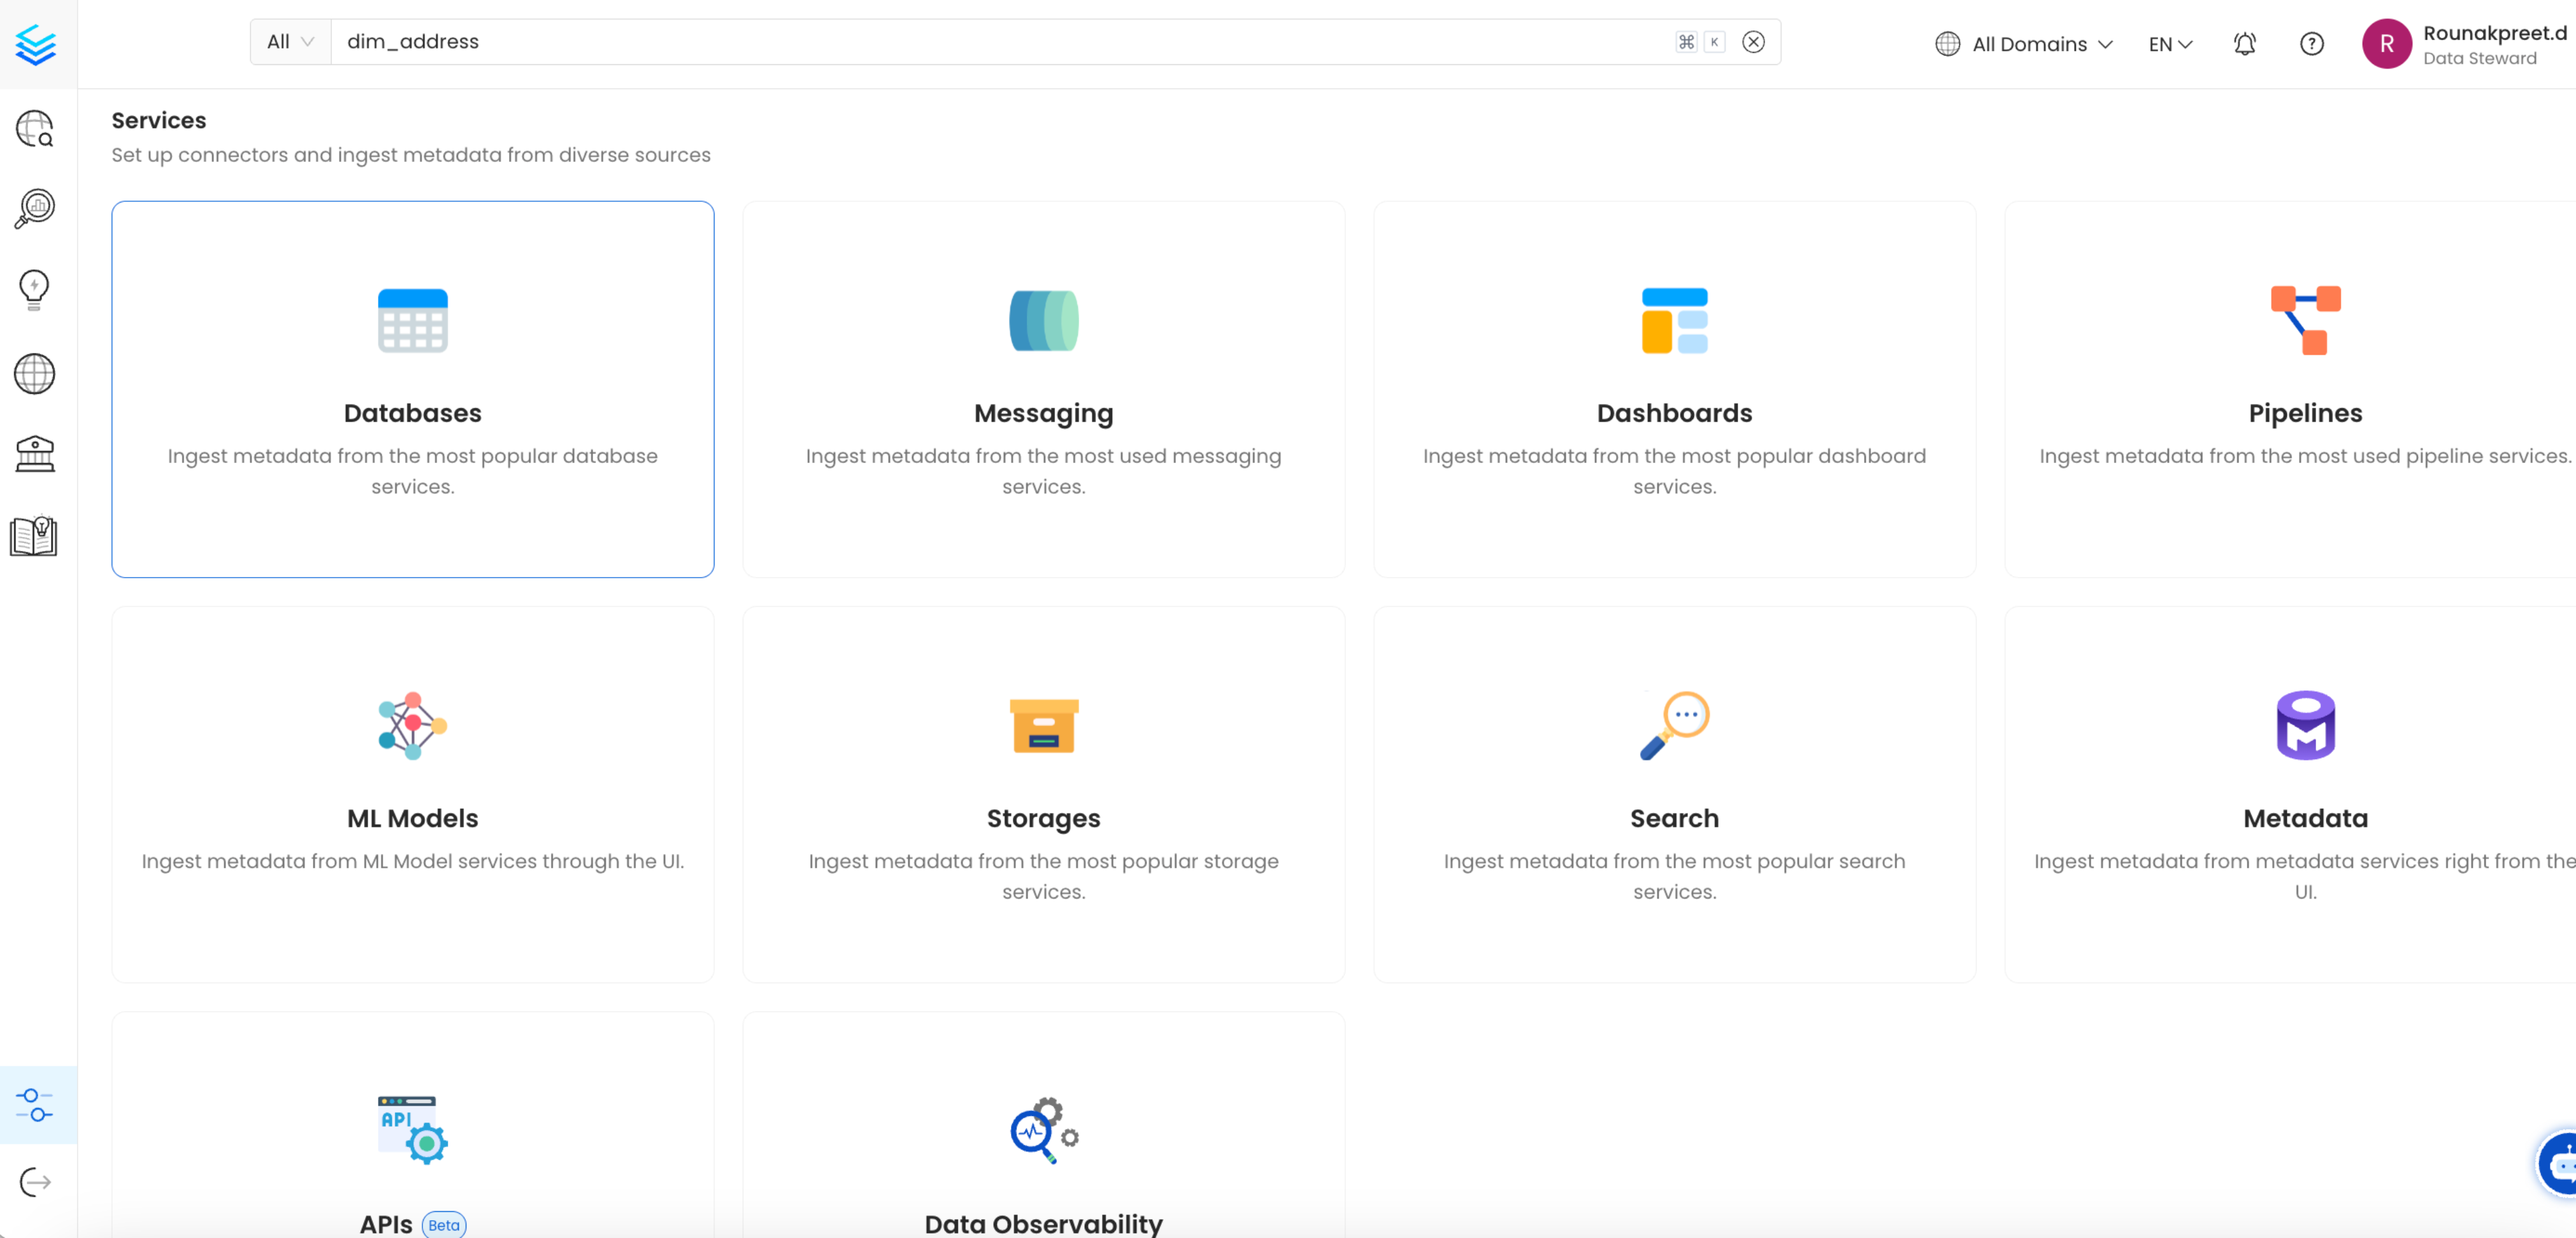Clear the search field text
2576x1238 pixels.
[1753, 42]
